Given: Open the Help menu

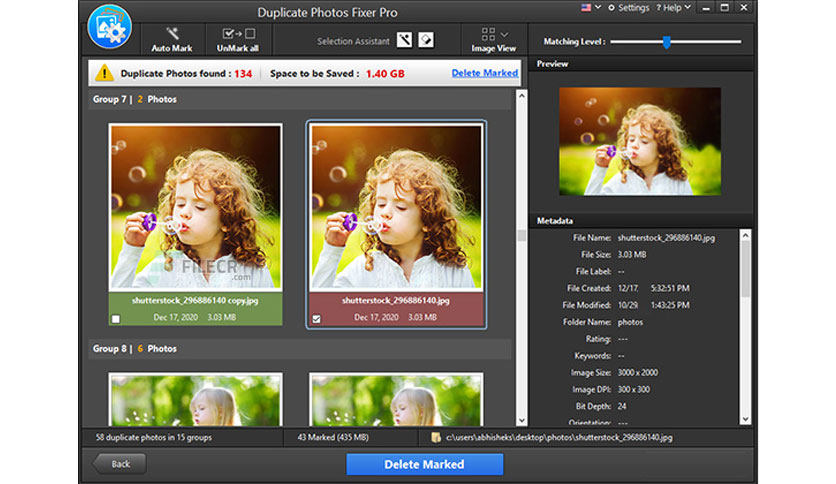Looking at the screenshot, I should (x=673, y=7).
